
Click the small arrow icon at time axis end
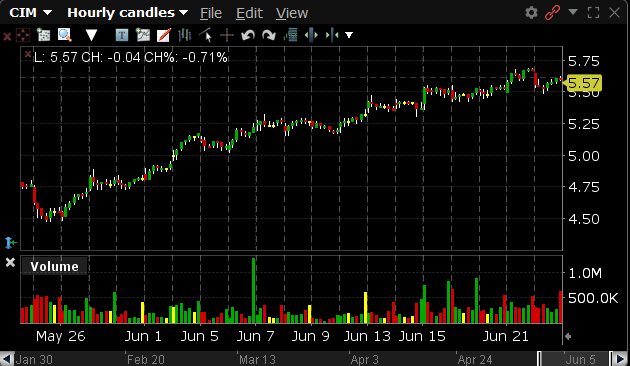[568, 337]
